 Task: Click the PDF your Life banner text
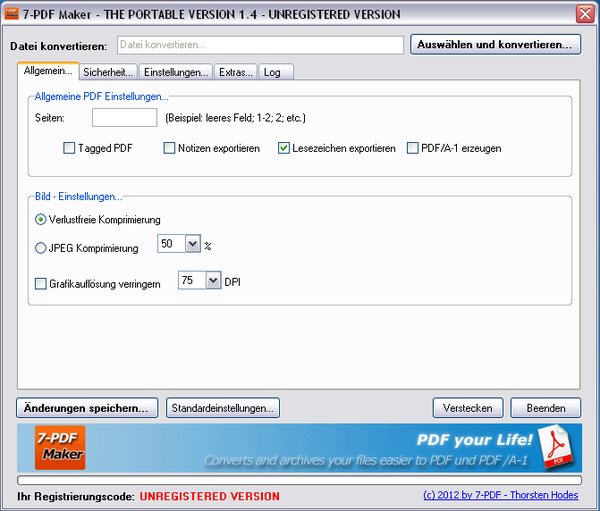(474, 440)
